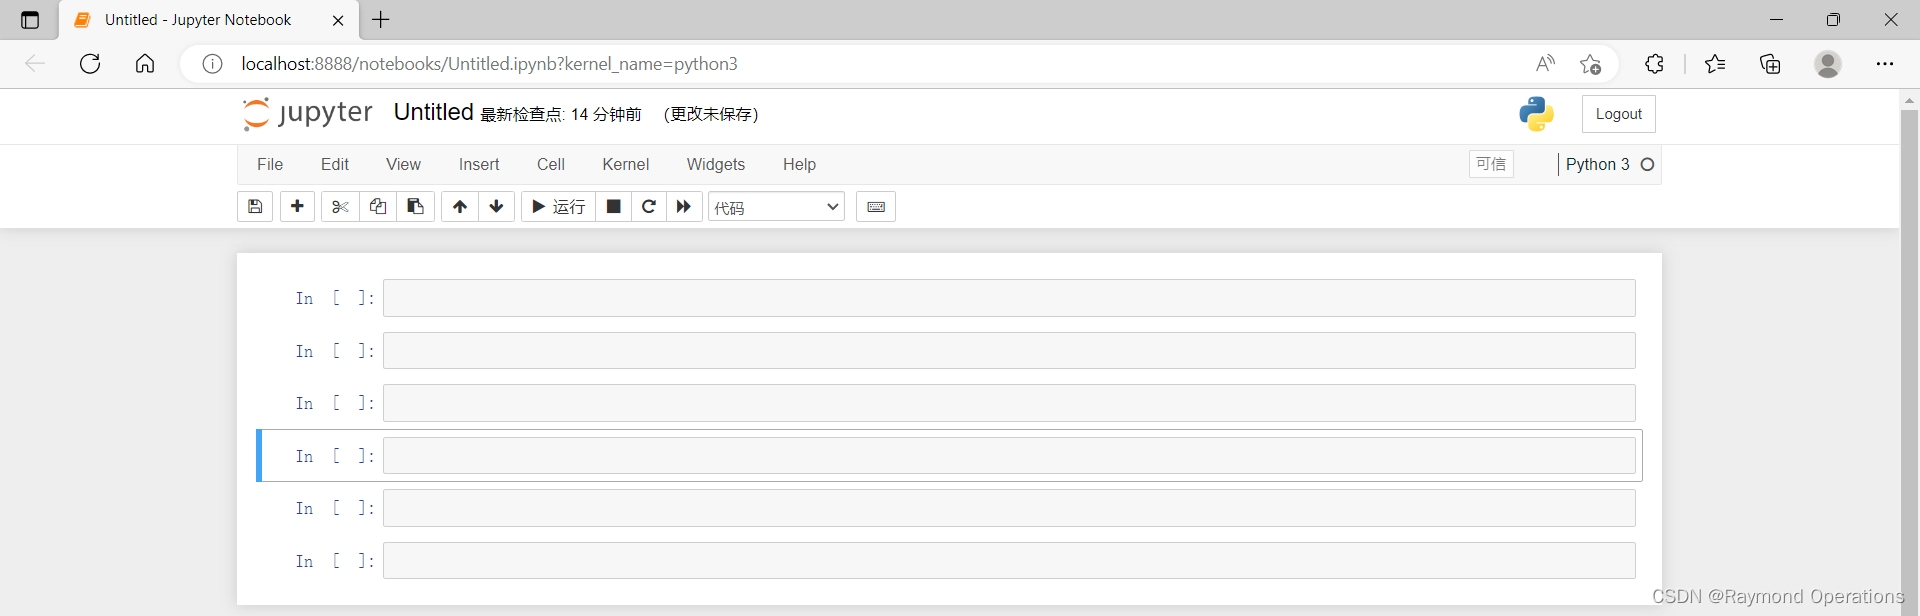This screenshot has width=1920, height=616.
Task: Click into the highlighted fourth code cell
Action: tap(1009, 456)
